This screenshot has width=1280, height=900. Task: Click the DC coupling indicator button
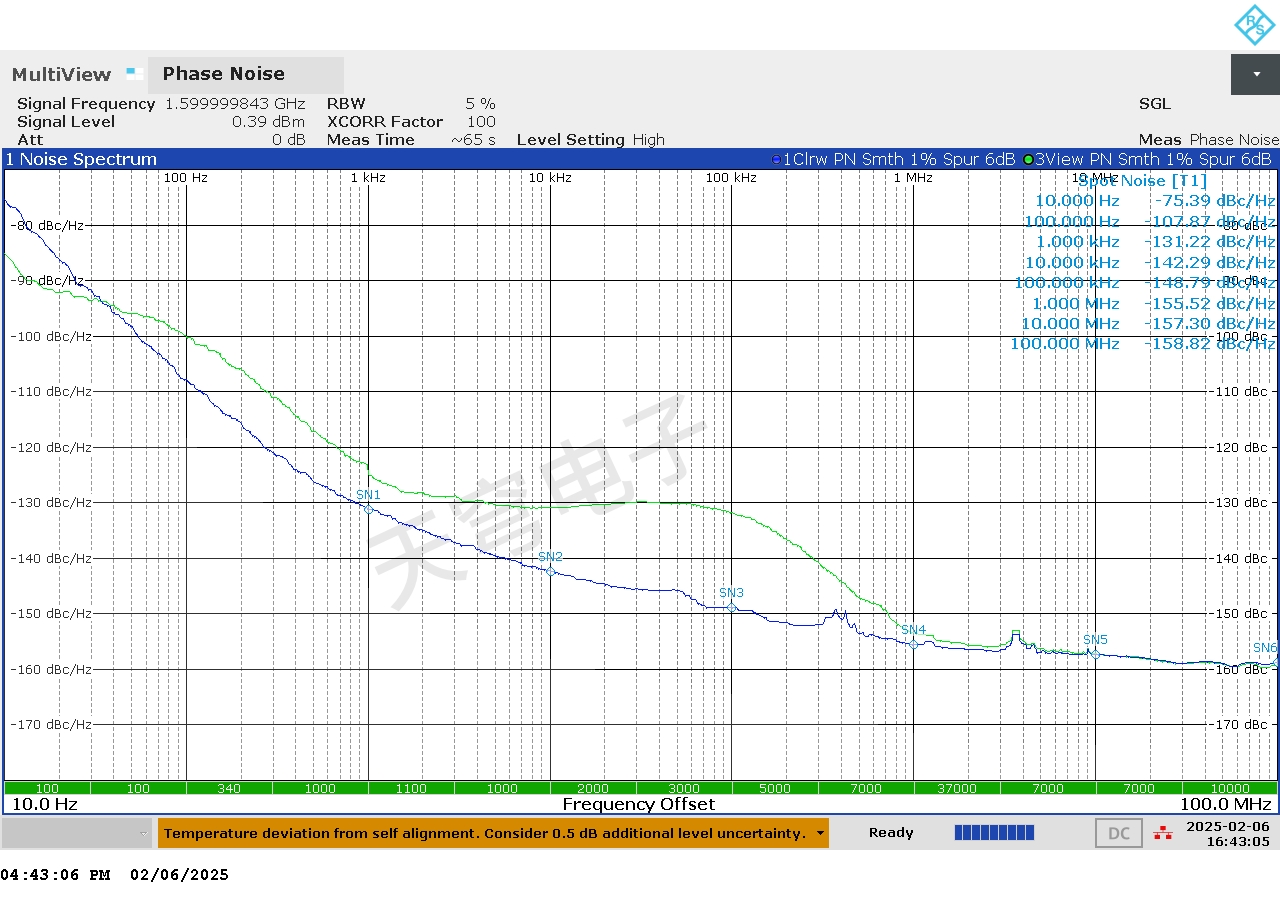tap(1119, 833)
